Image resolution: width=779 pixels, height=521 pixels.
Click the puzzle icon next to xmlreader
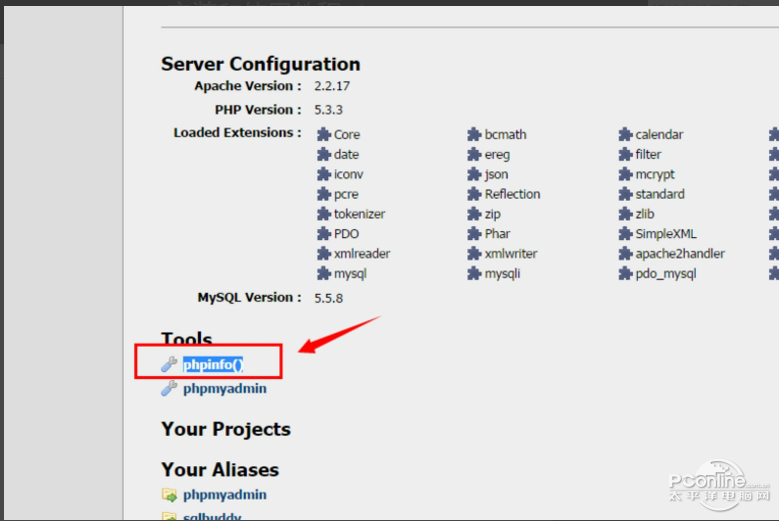point(324,253)
